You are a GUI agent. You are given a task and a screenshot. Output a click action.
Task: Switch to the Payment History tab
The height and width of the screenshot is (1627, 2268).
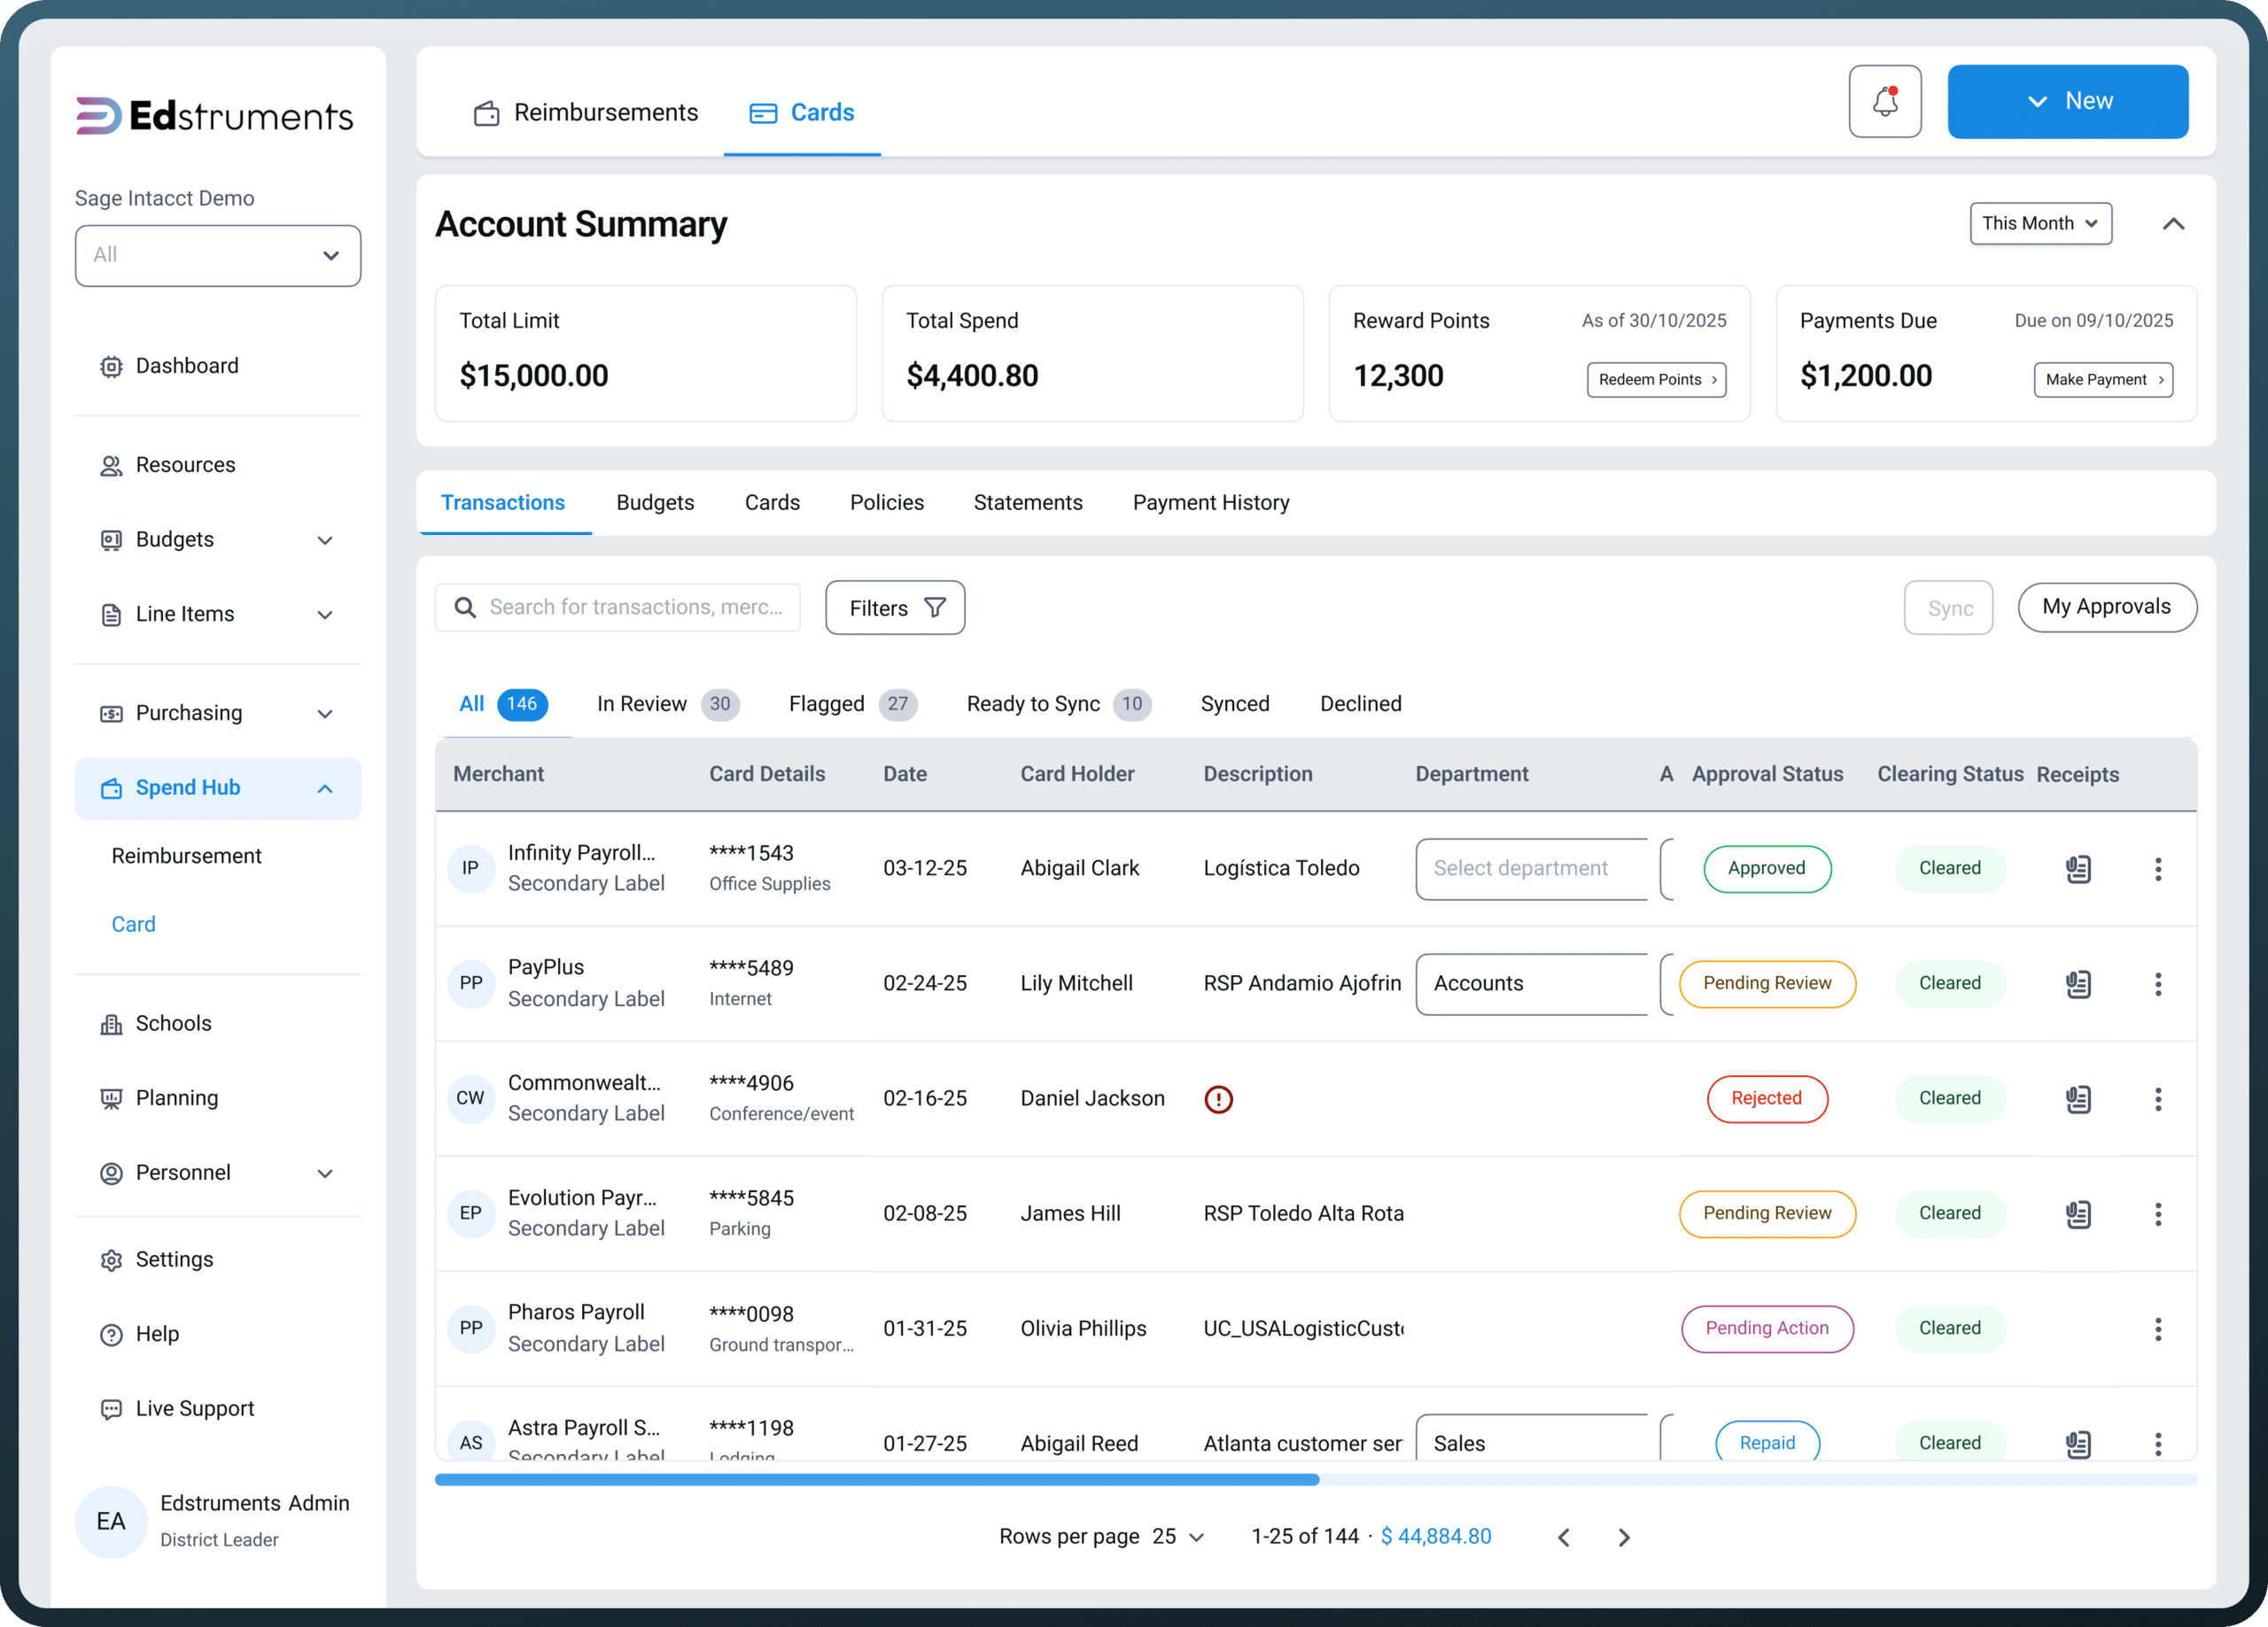pos(1211,502)
